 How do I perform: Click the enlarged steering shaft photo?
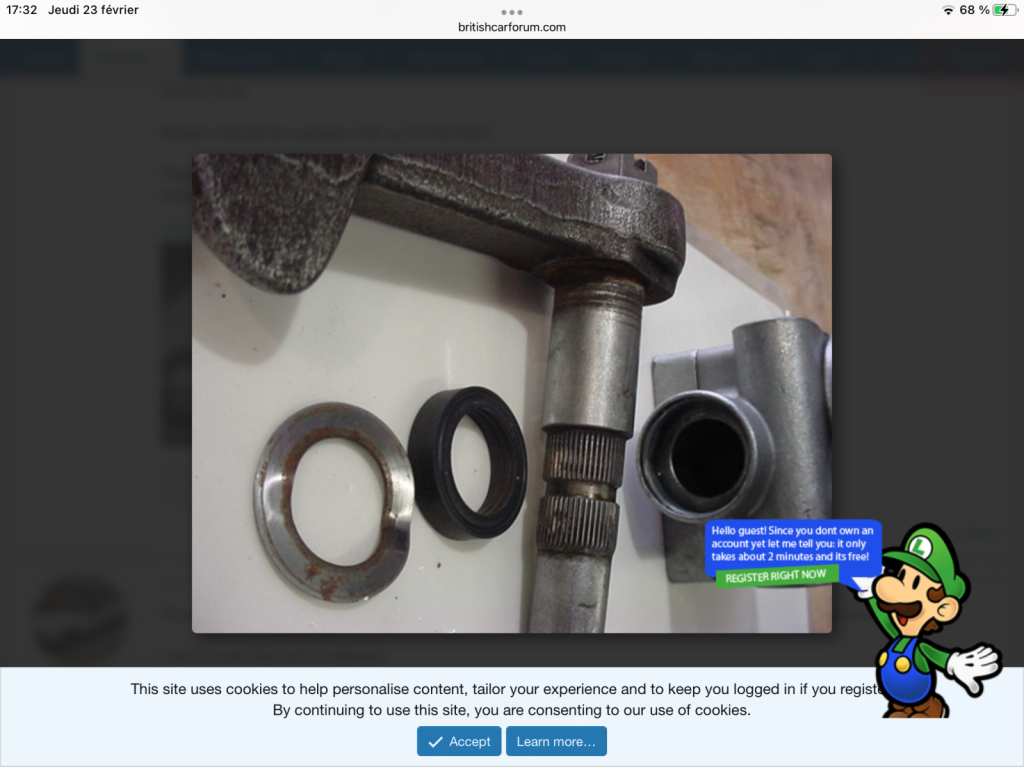(511, 393)
